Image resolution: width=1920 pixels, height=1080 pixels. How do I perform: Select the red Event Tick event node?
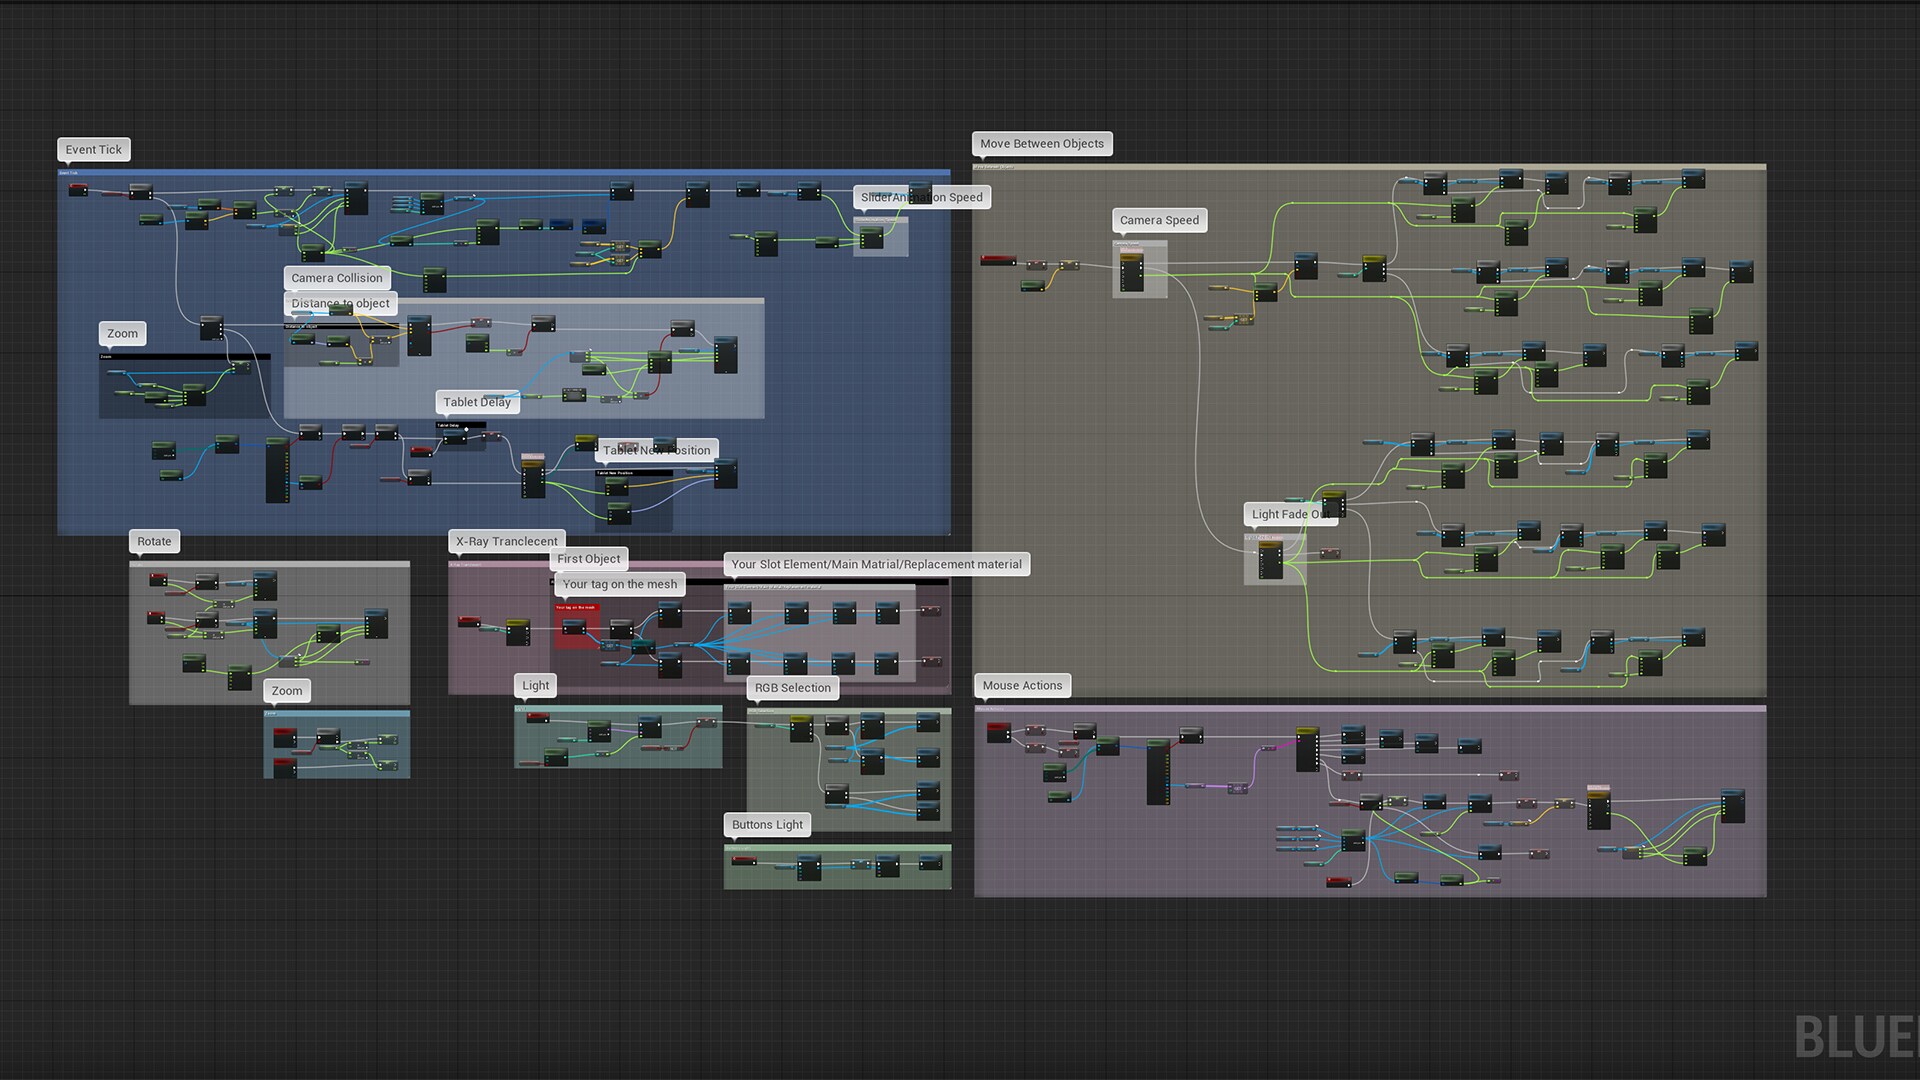[78, 190]
